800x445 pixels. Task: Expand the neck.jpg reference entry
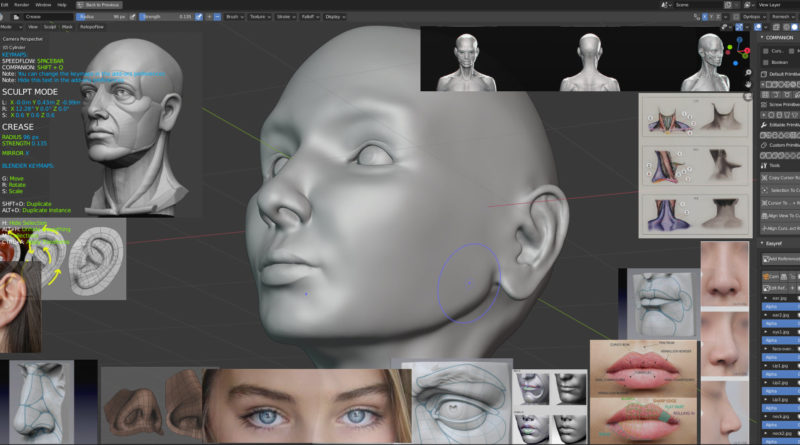click(765, 416)
